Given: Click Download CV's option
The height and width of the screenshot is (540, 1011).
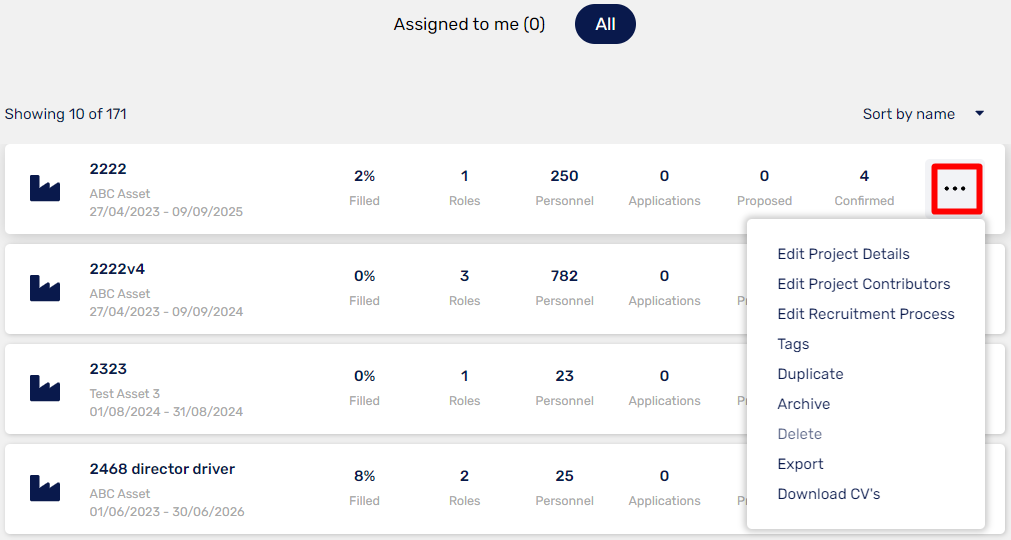Looking at the screenshot, I should (x=828, y=494).
